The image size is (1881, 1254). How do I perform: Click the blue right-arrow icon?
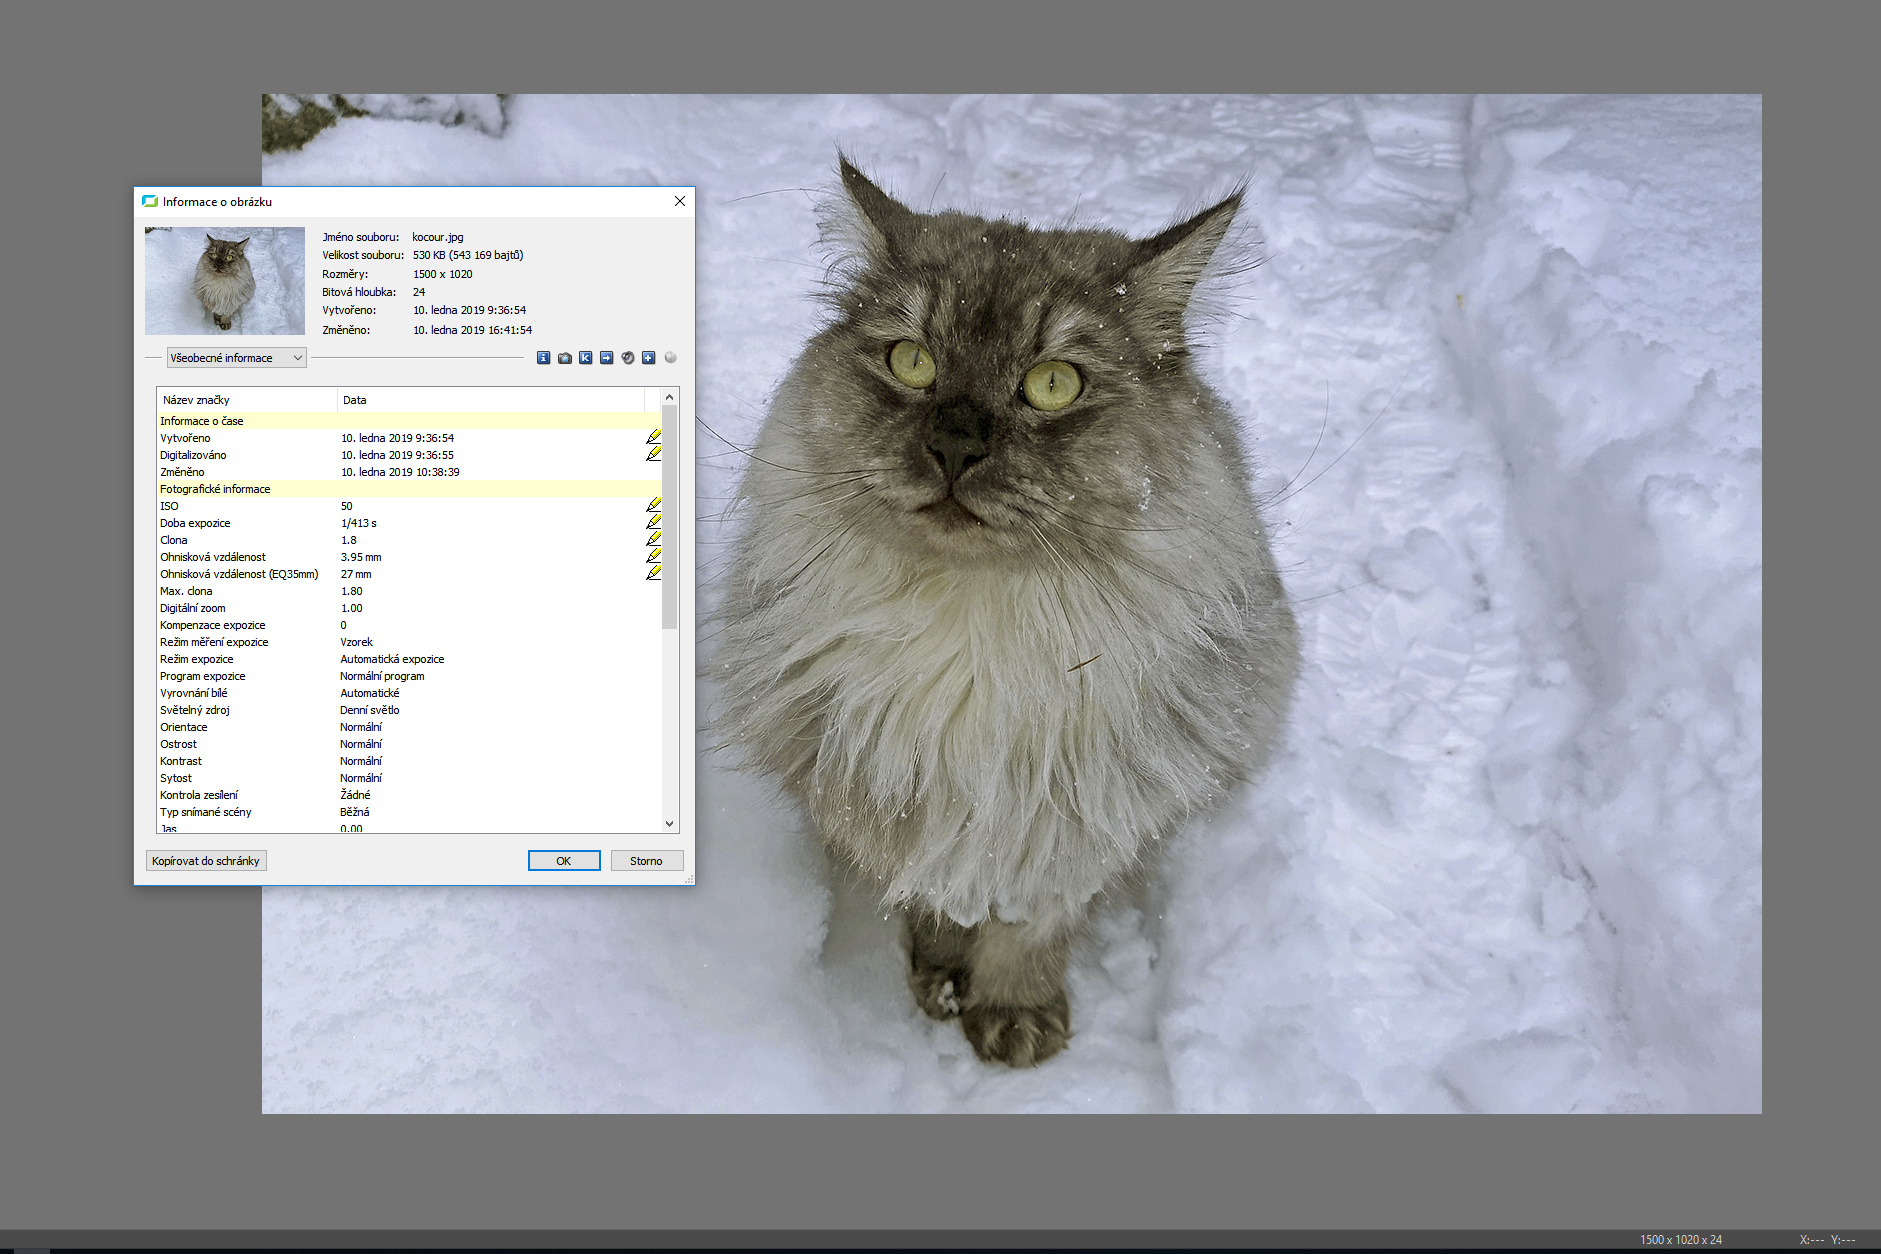[x=607, y=358]
